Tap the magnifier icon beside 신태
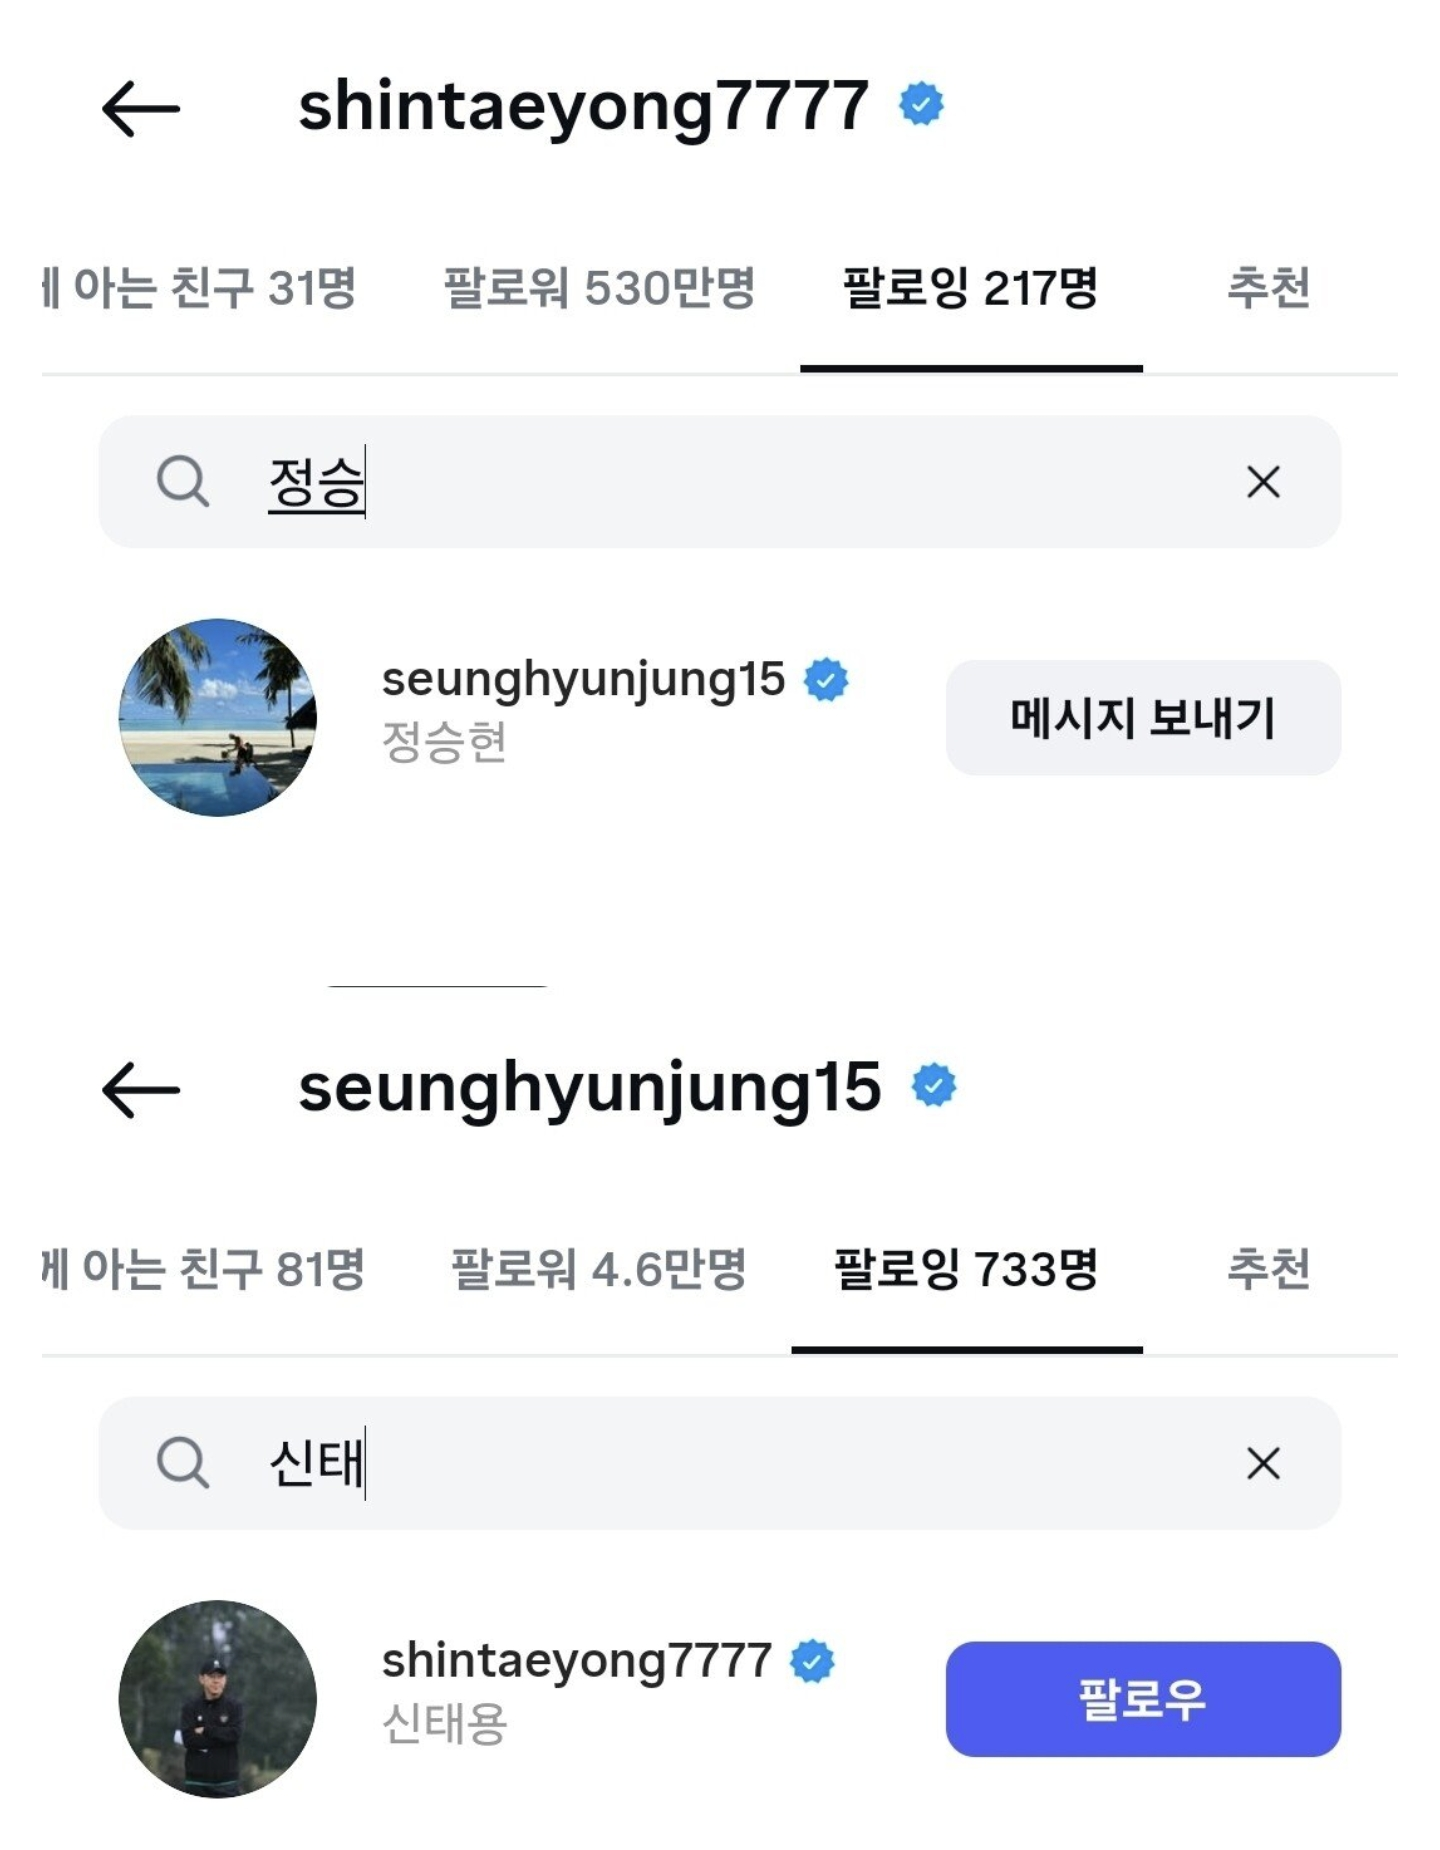This screenshot has width=1440, height=1850. pyautogui.click(x=183, y=1464)
